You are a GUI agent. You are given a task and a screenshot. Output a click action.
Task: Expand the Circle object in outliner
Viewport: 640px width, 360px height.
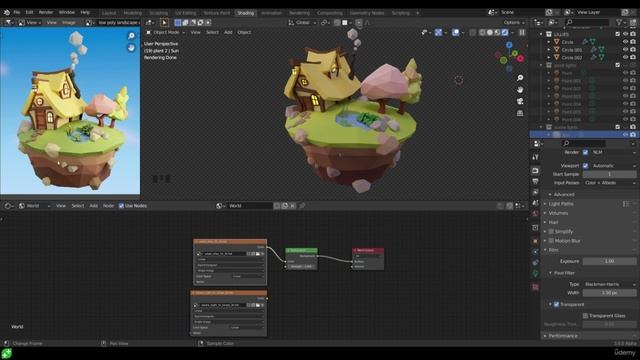[549, 42]
